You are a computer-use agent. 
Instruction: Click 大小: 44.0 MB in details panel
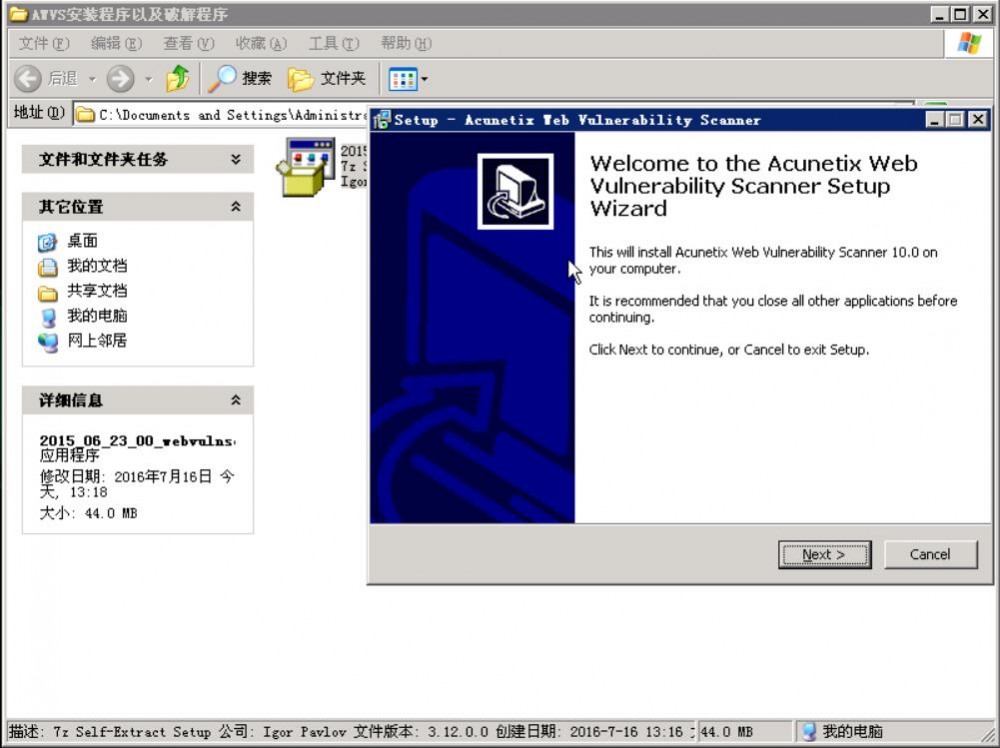[x=88, y=513]
